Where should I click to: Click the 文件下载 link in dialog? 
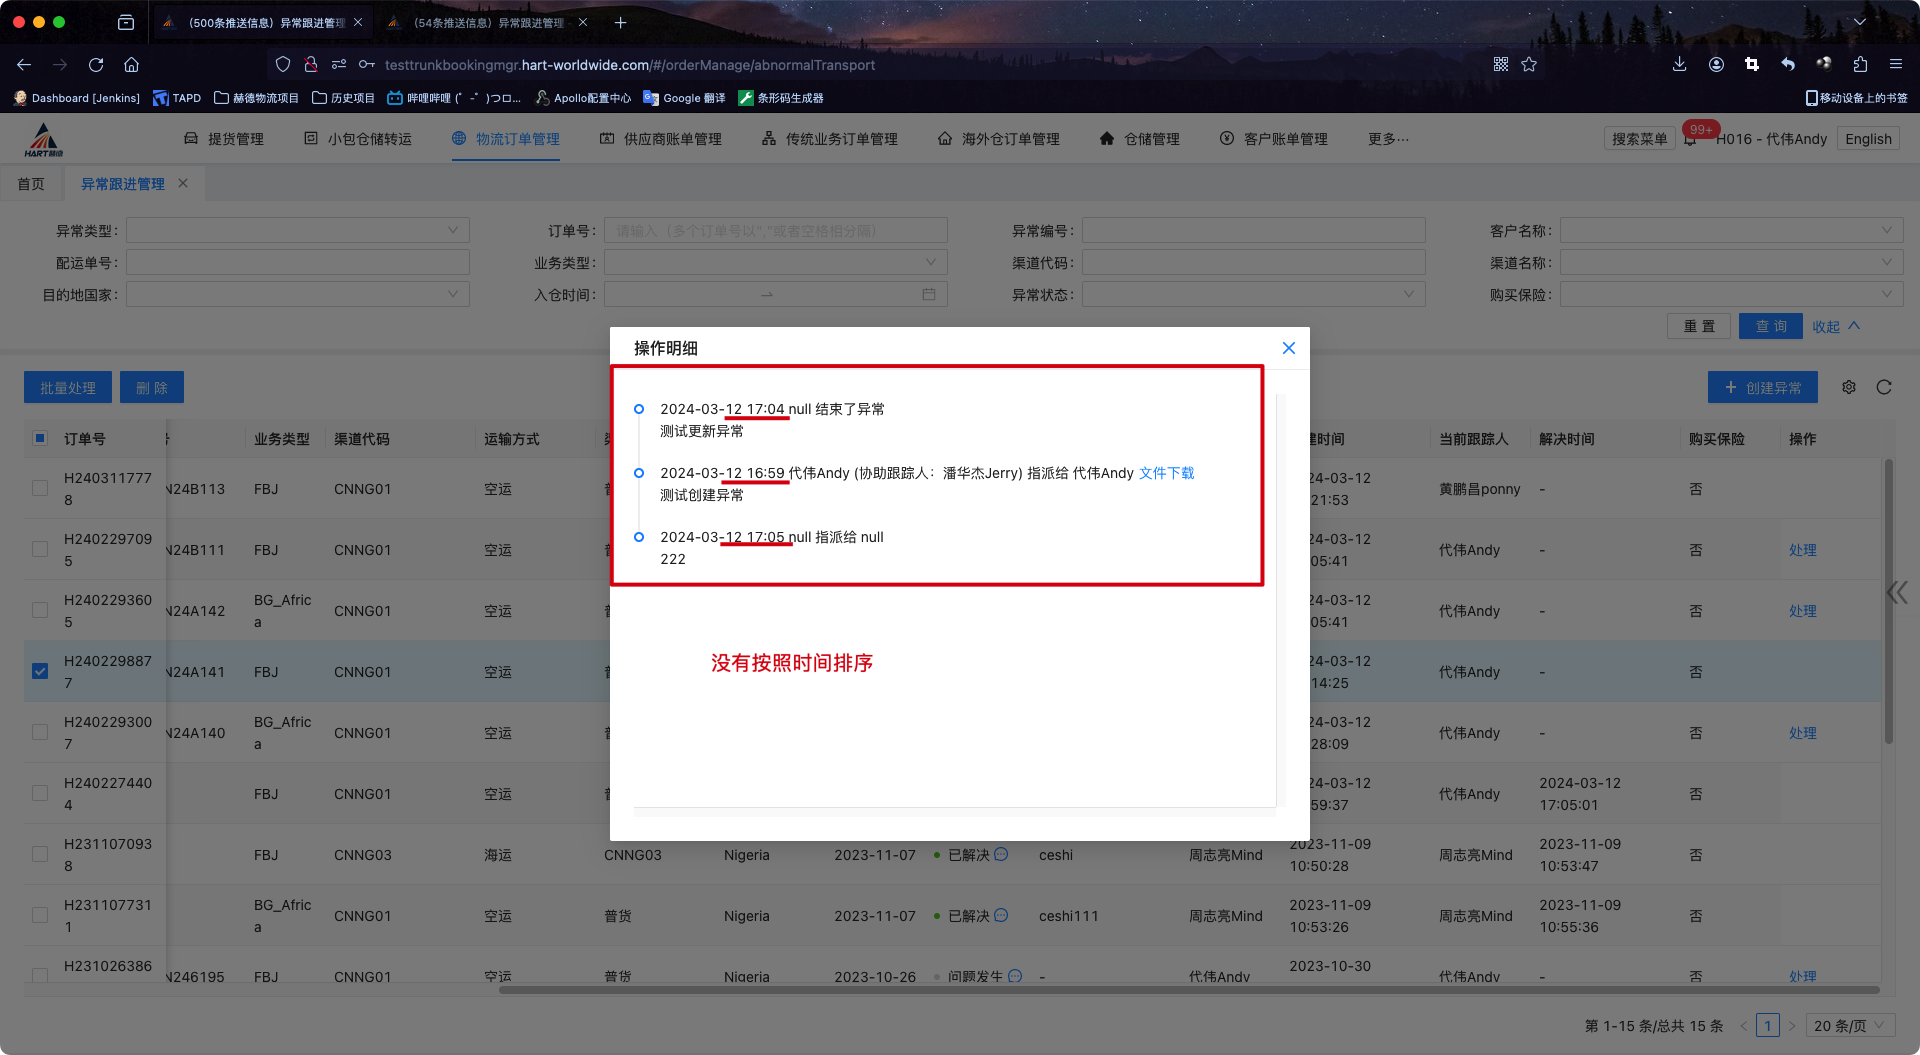[1166, 473]
